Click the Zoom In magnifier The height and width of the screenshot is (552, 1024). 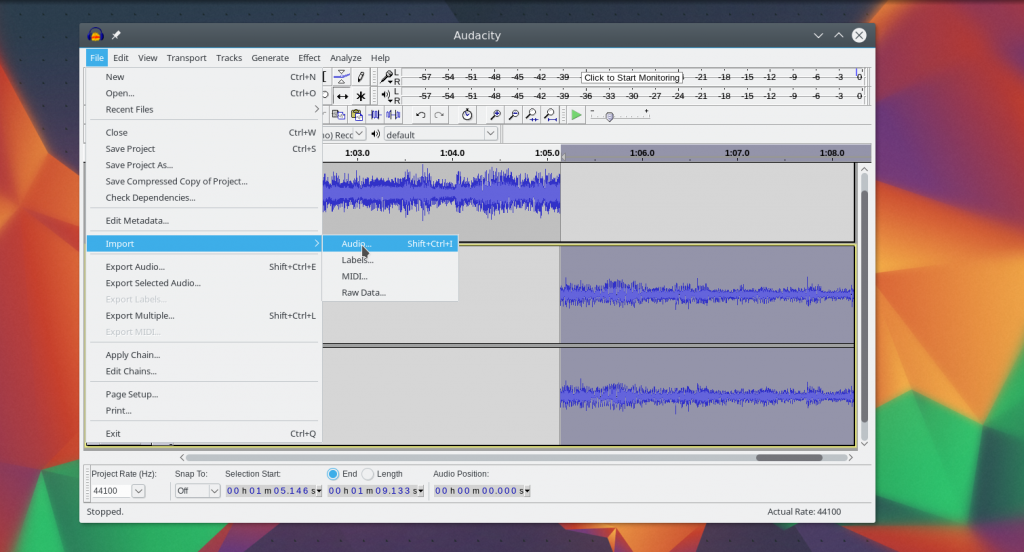click(x=494, y=115)
